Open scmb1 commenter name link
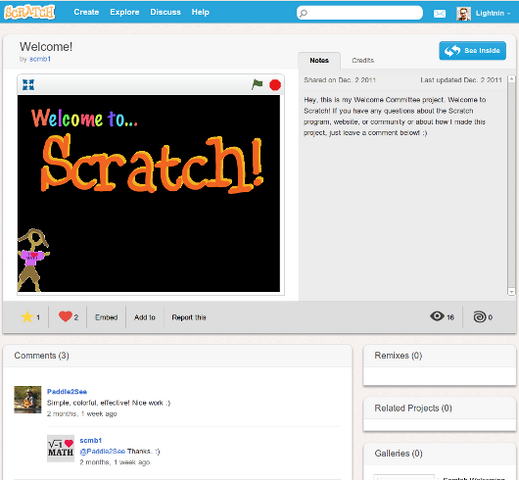Viewport: 519px width, 480px height. pyautogui.click(x=91, y=440)
